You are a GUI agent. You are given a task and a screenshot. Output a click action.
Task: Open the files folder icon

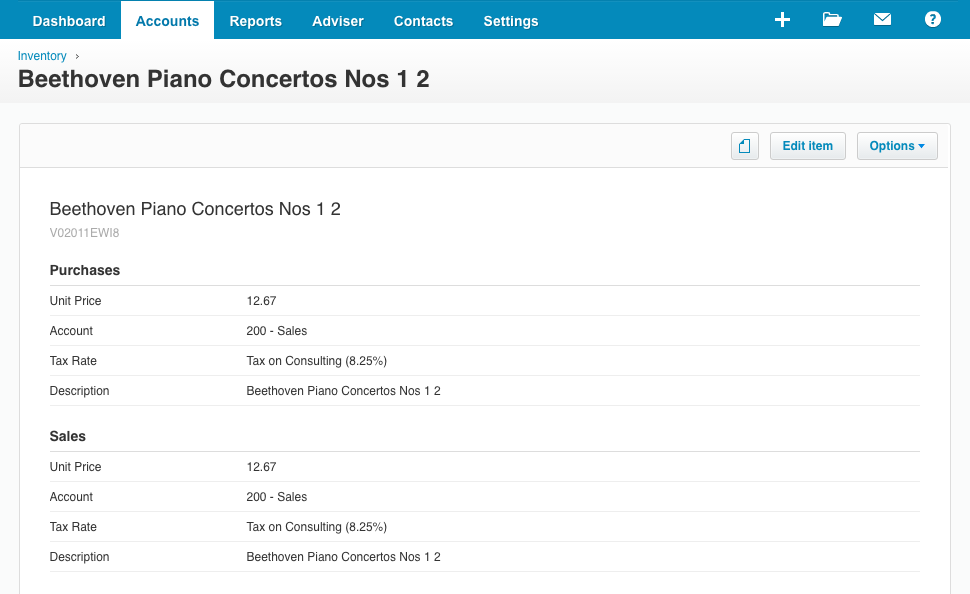(x=832, y=20)
